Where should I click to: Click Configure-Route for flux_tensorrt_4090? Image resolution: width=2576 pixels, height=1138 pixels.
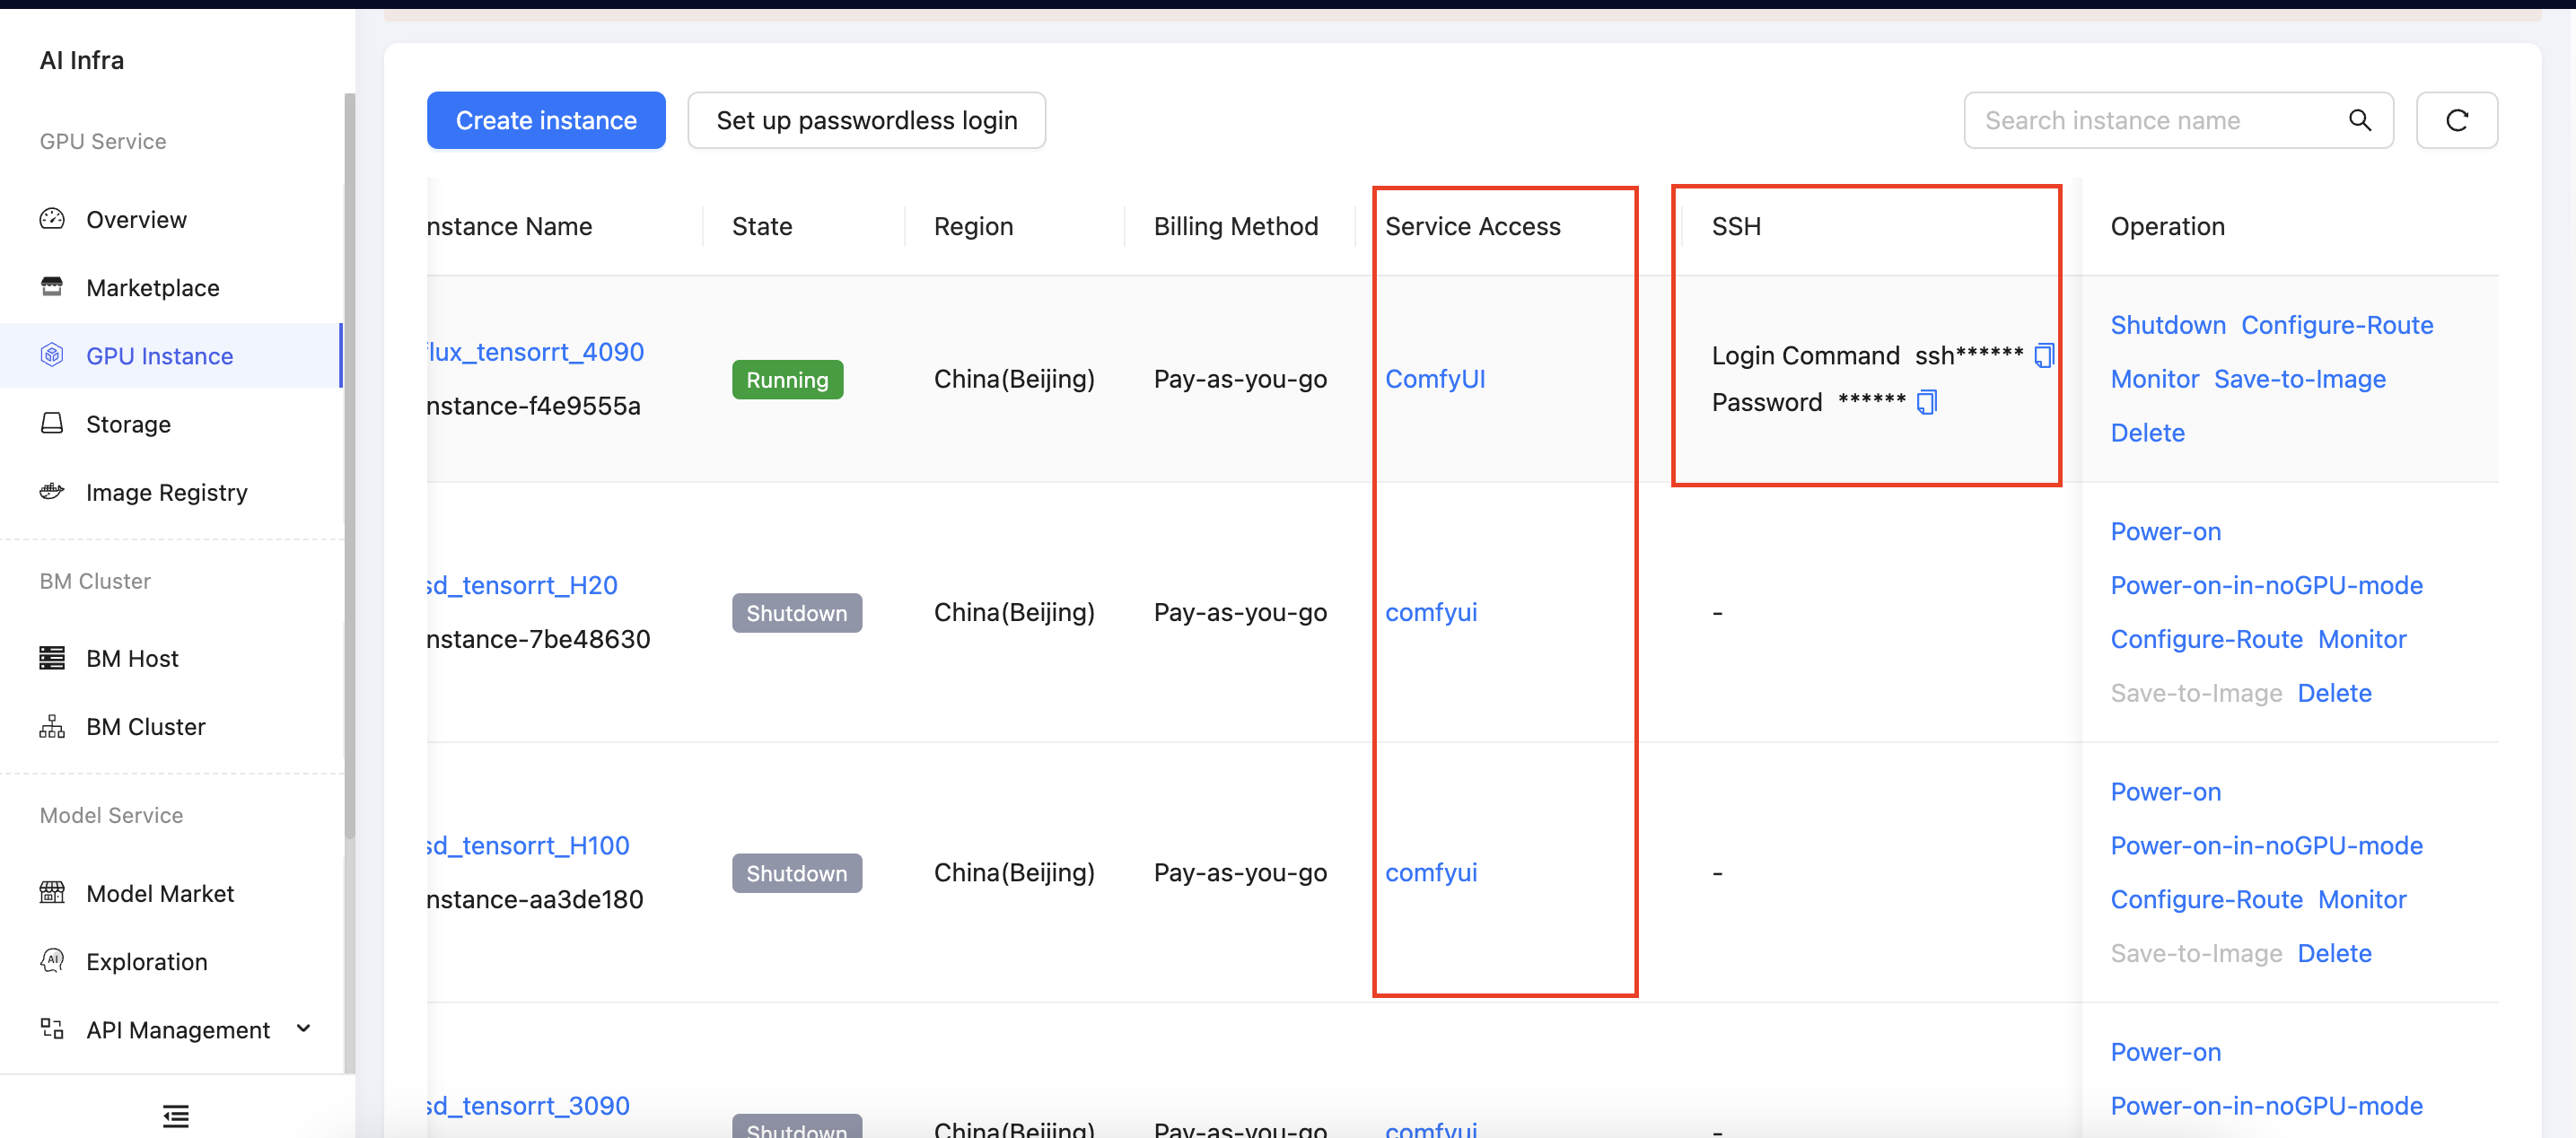(x=2337, y=325)
